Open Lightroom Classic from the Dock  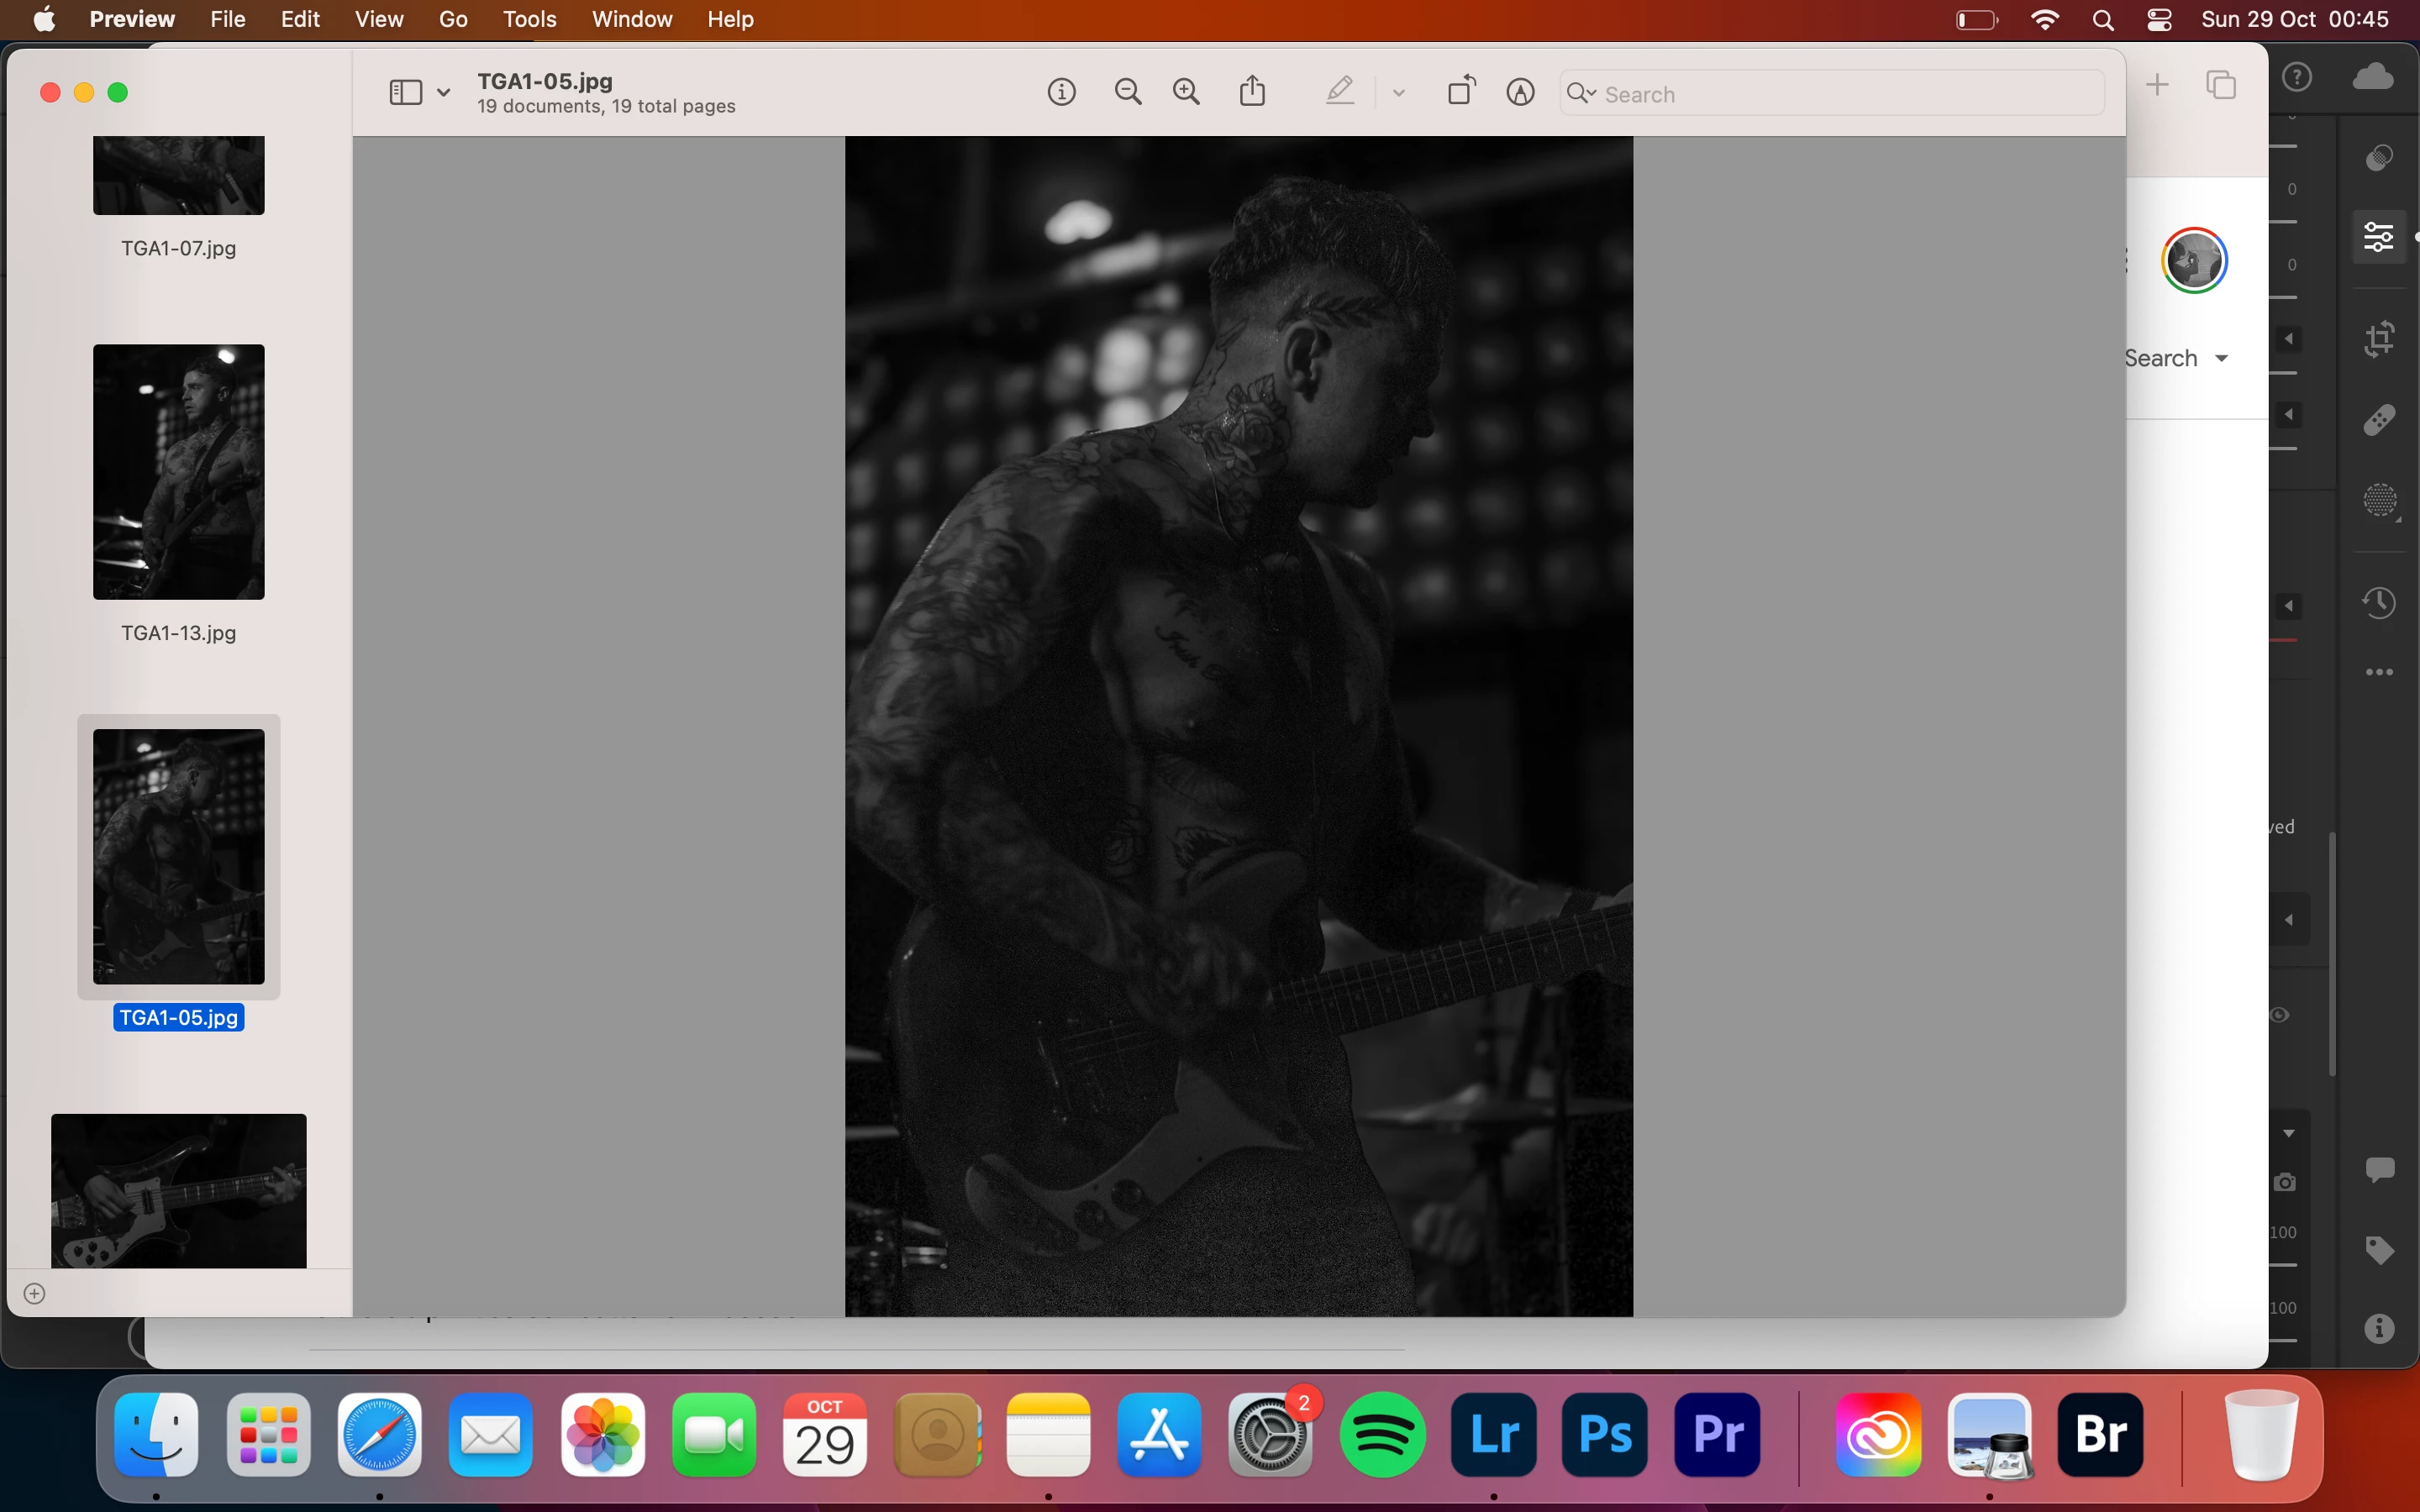(1494, 1435)
